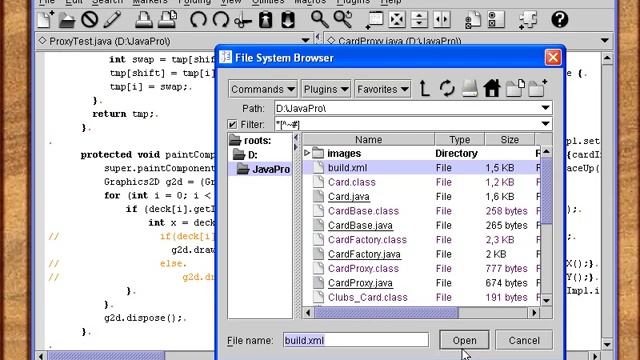
Task: Sort files by the Size column header
Action: [509, 140]
